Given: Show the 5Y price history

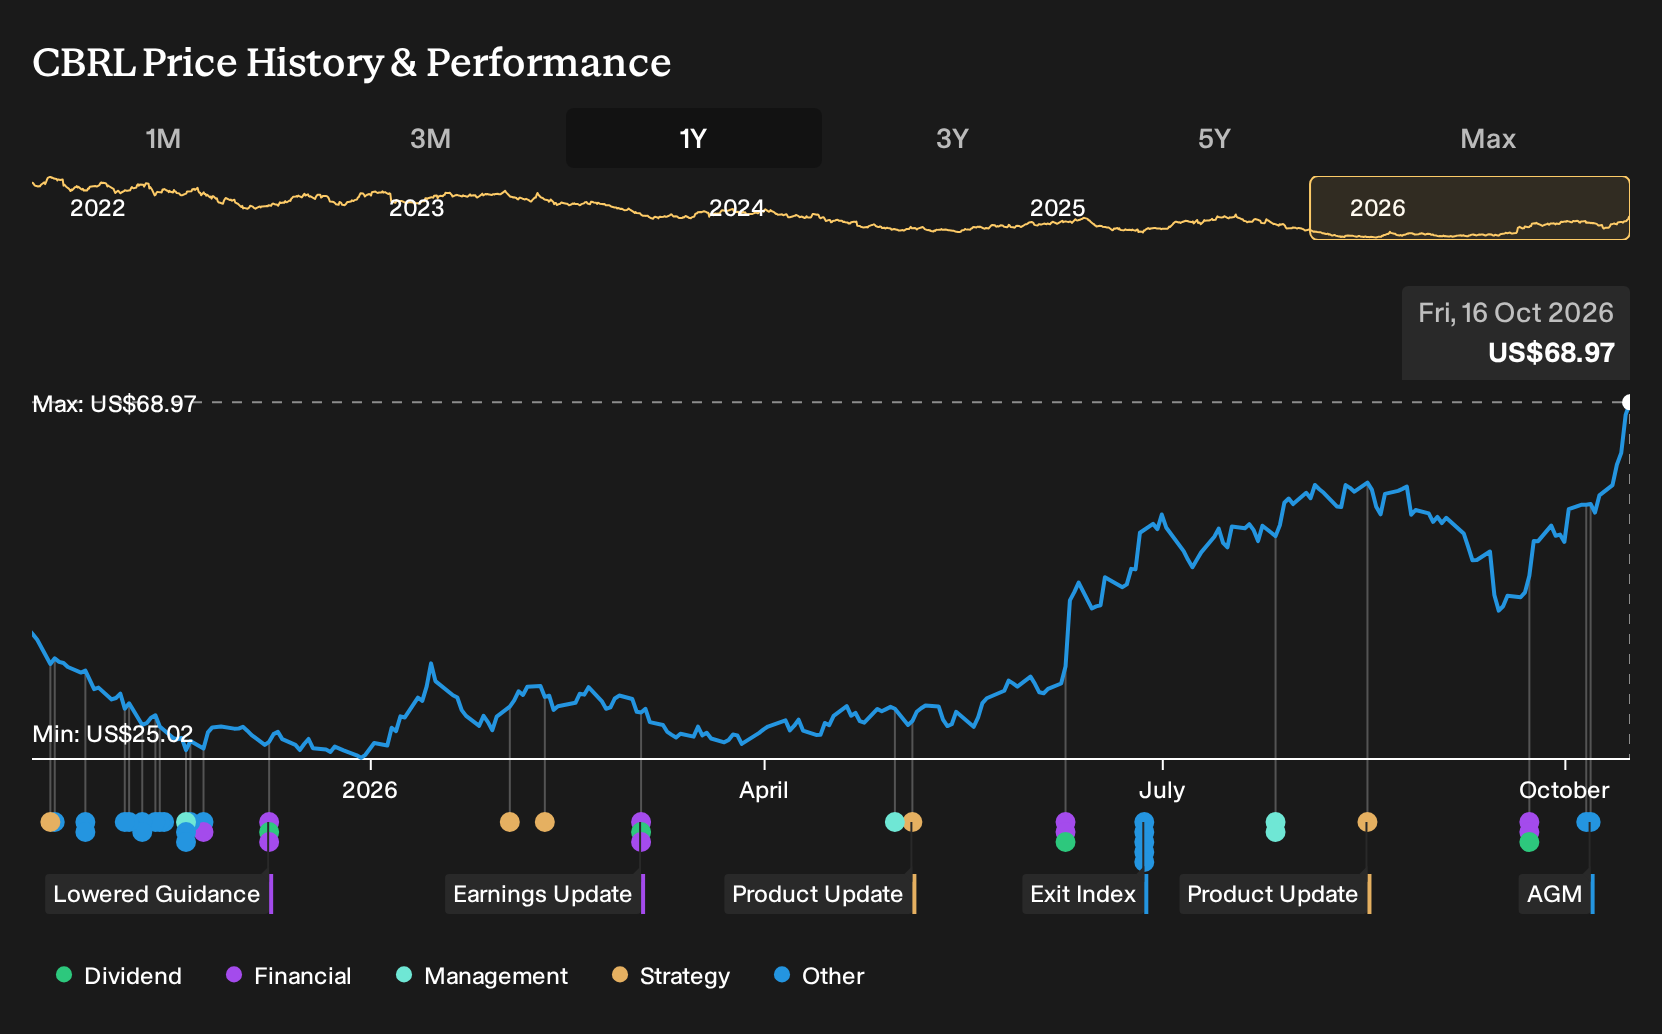Looking at the screenshot, I should click(1214, 138).
